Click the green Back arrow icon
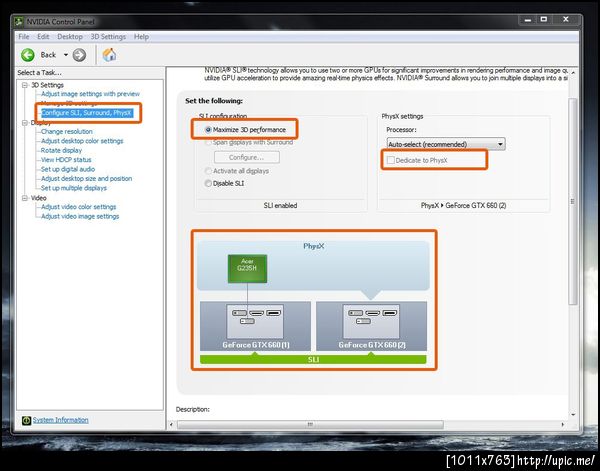This screenshot has height=471, width=600. 28,55
